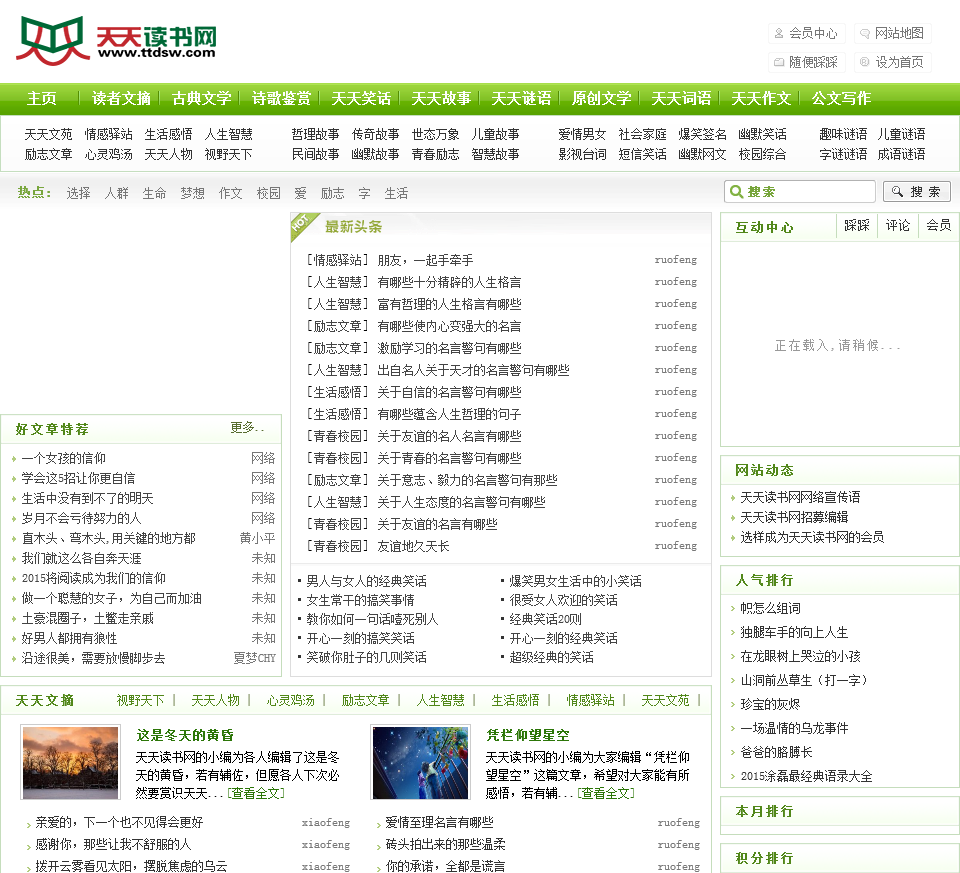Click 查看全文 under 凭栏仰望星空
The width and height of the screenshot is (960, 873).
click(606, 793)
